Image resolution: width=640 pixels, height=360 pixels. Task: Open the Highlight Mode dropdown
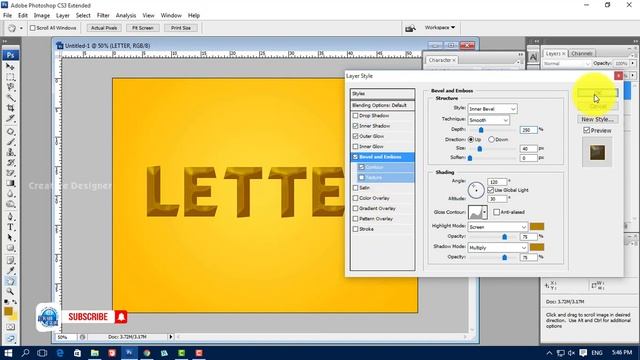point(498,227)
